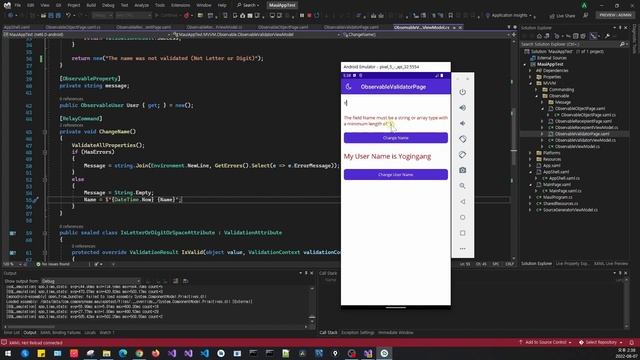Open the ChangeName() member dropdown
Image resolution: width=640 pixels, height=360 pixels.
pyautogui.click(x=426, y=35)
